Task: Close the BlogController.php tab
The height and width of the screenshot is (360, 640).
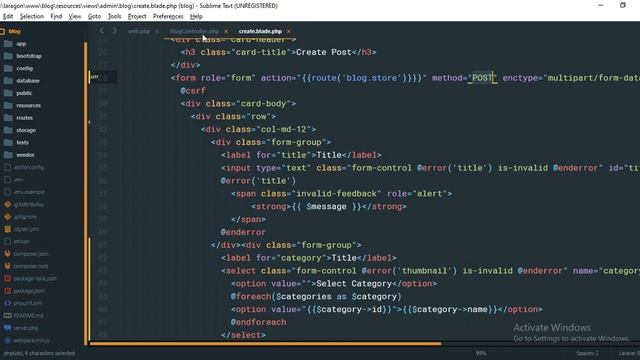Action: tap(226, 31)
